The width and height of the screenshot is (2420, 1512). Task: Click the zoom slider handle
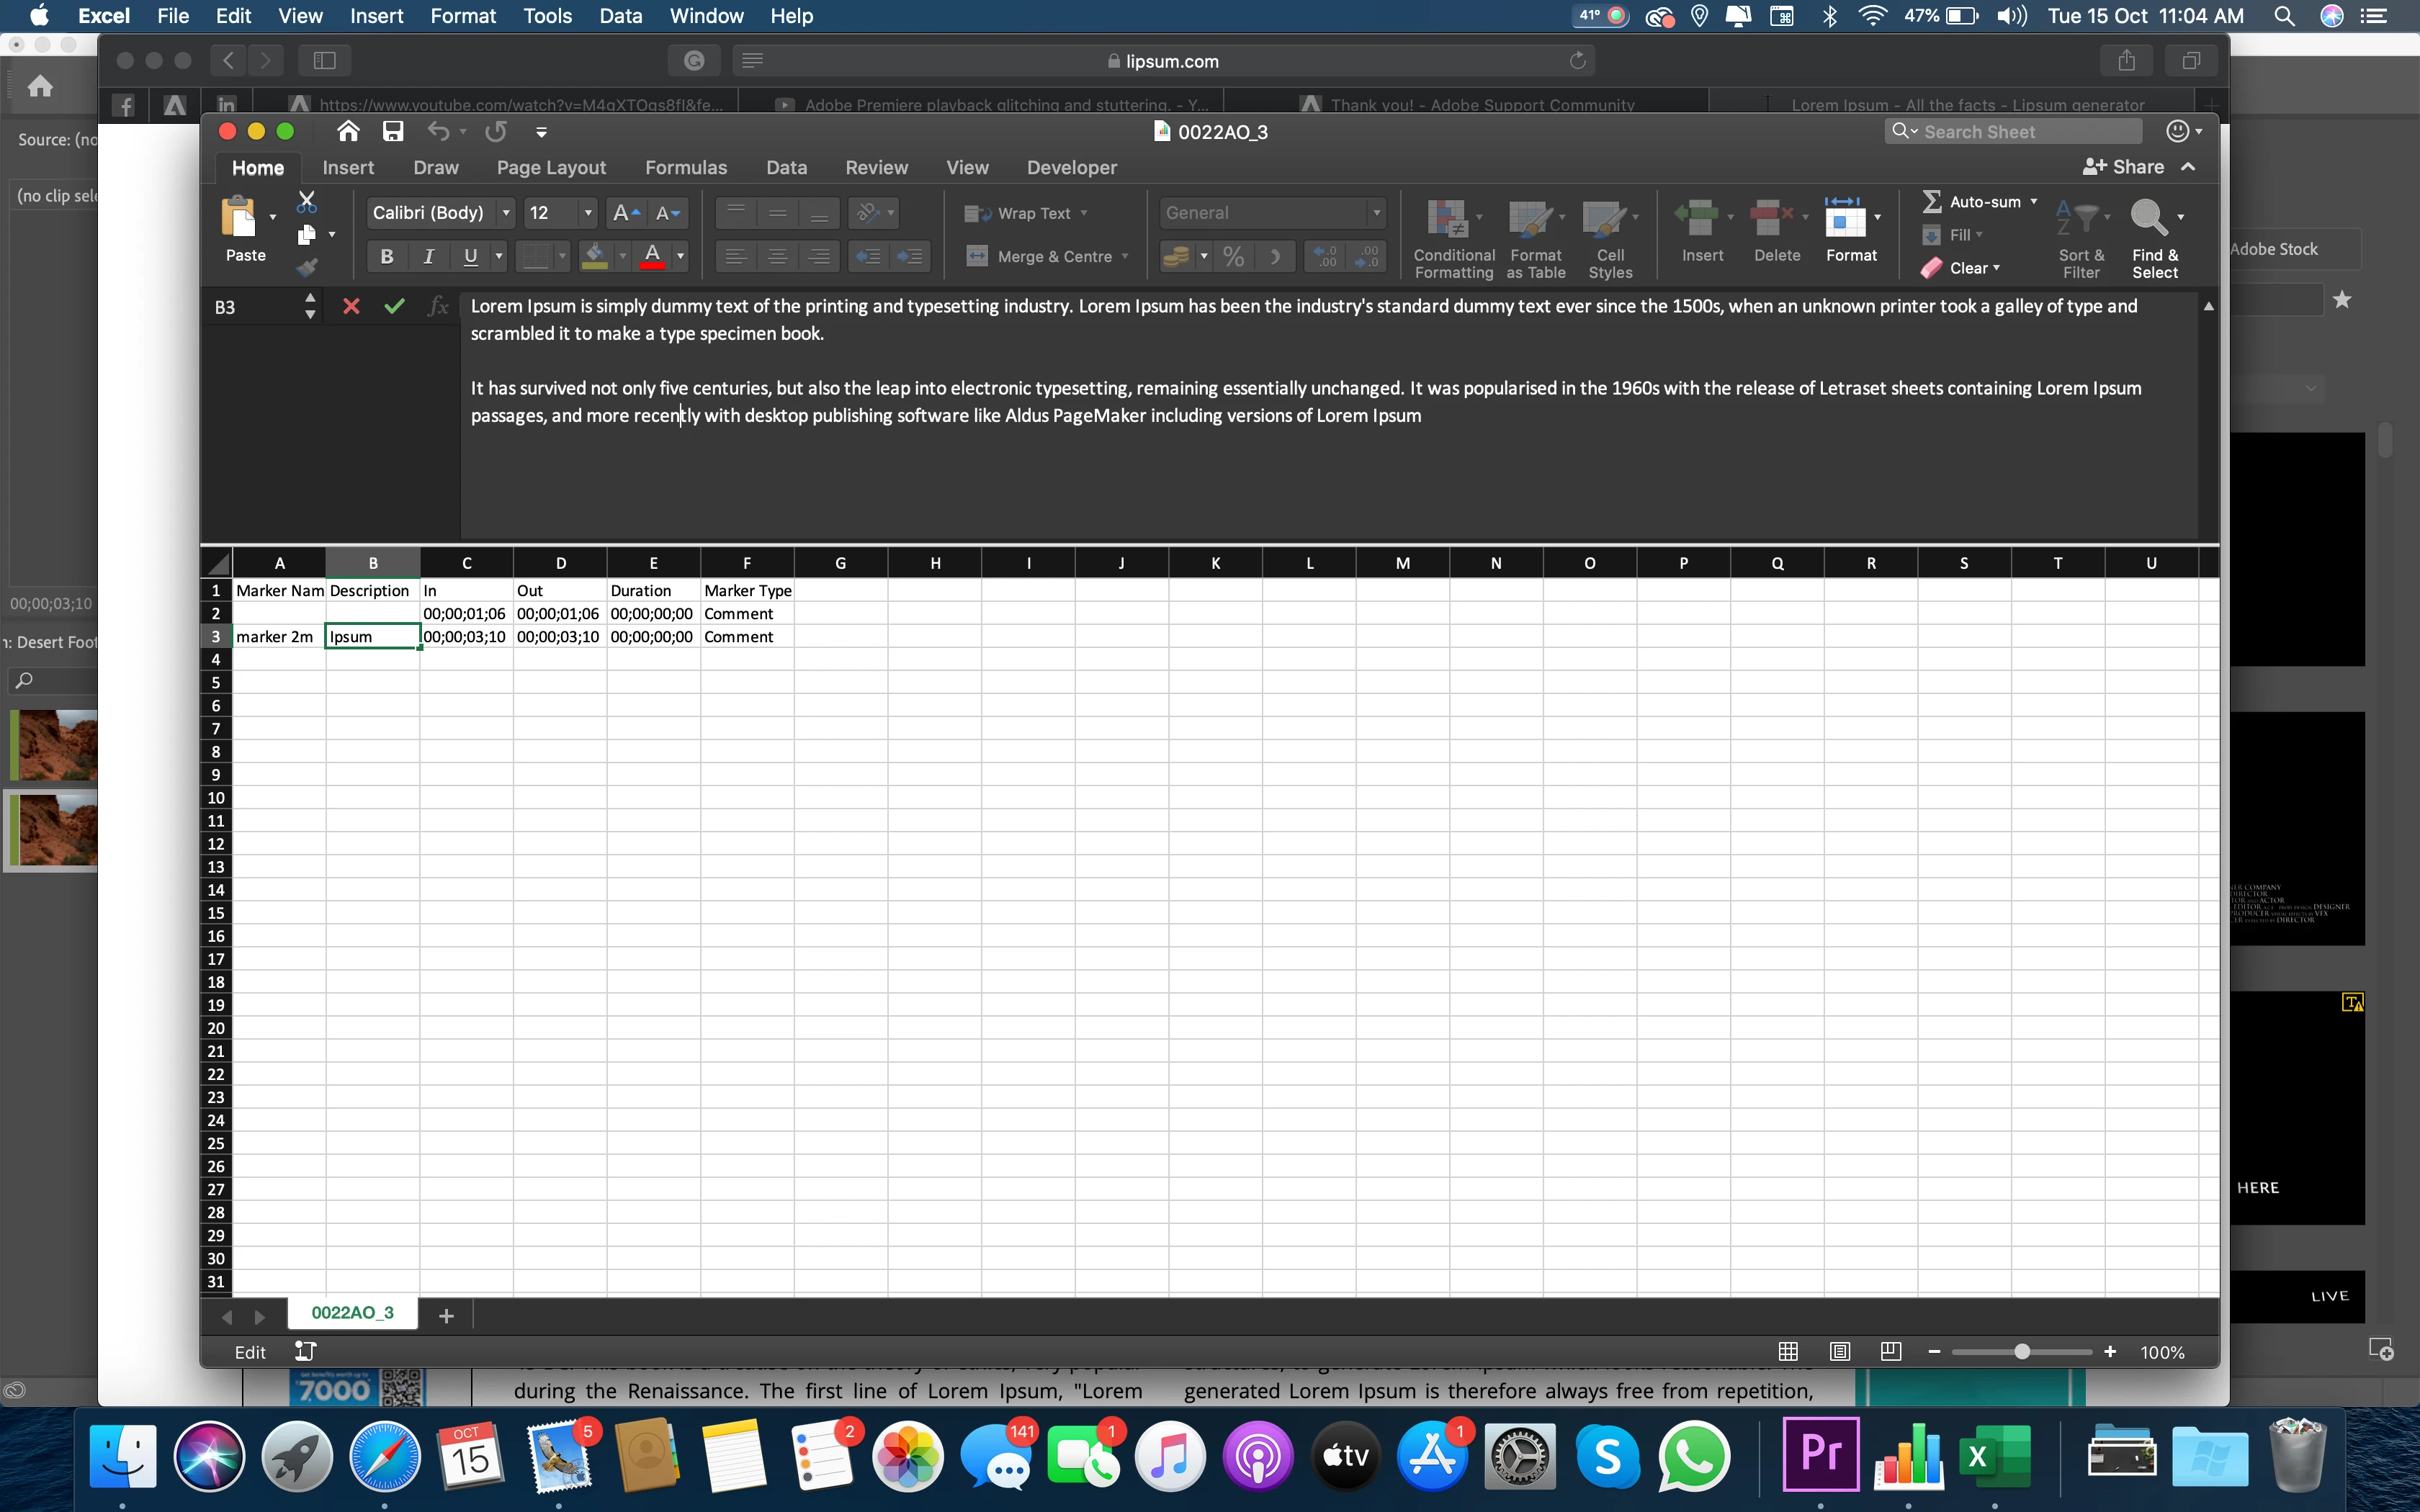point(2022,1352)
